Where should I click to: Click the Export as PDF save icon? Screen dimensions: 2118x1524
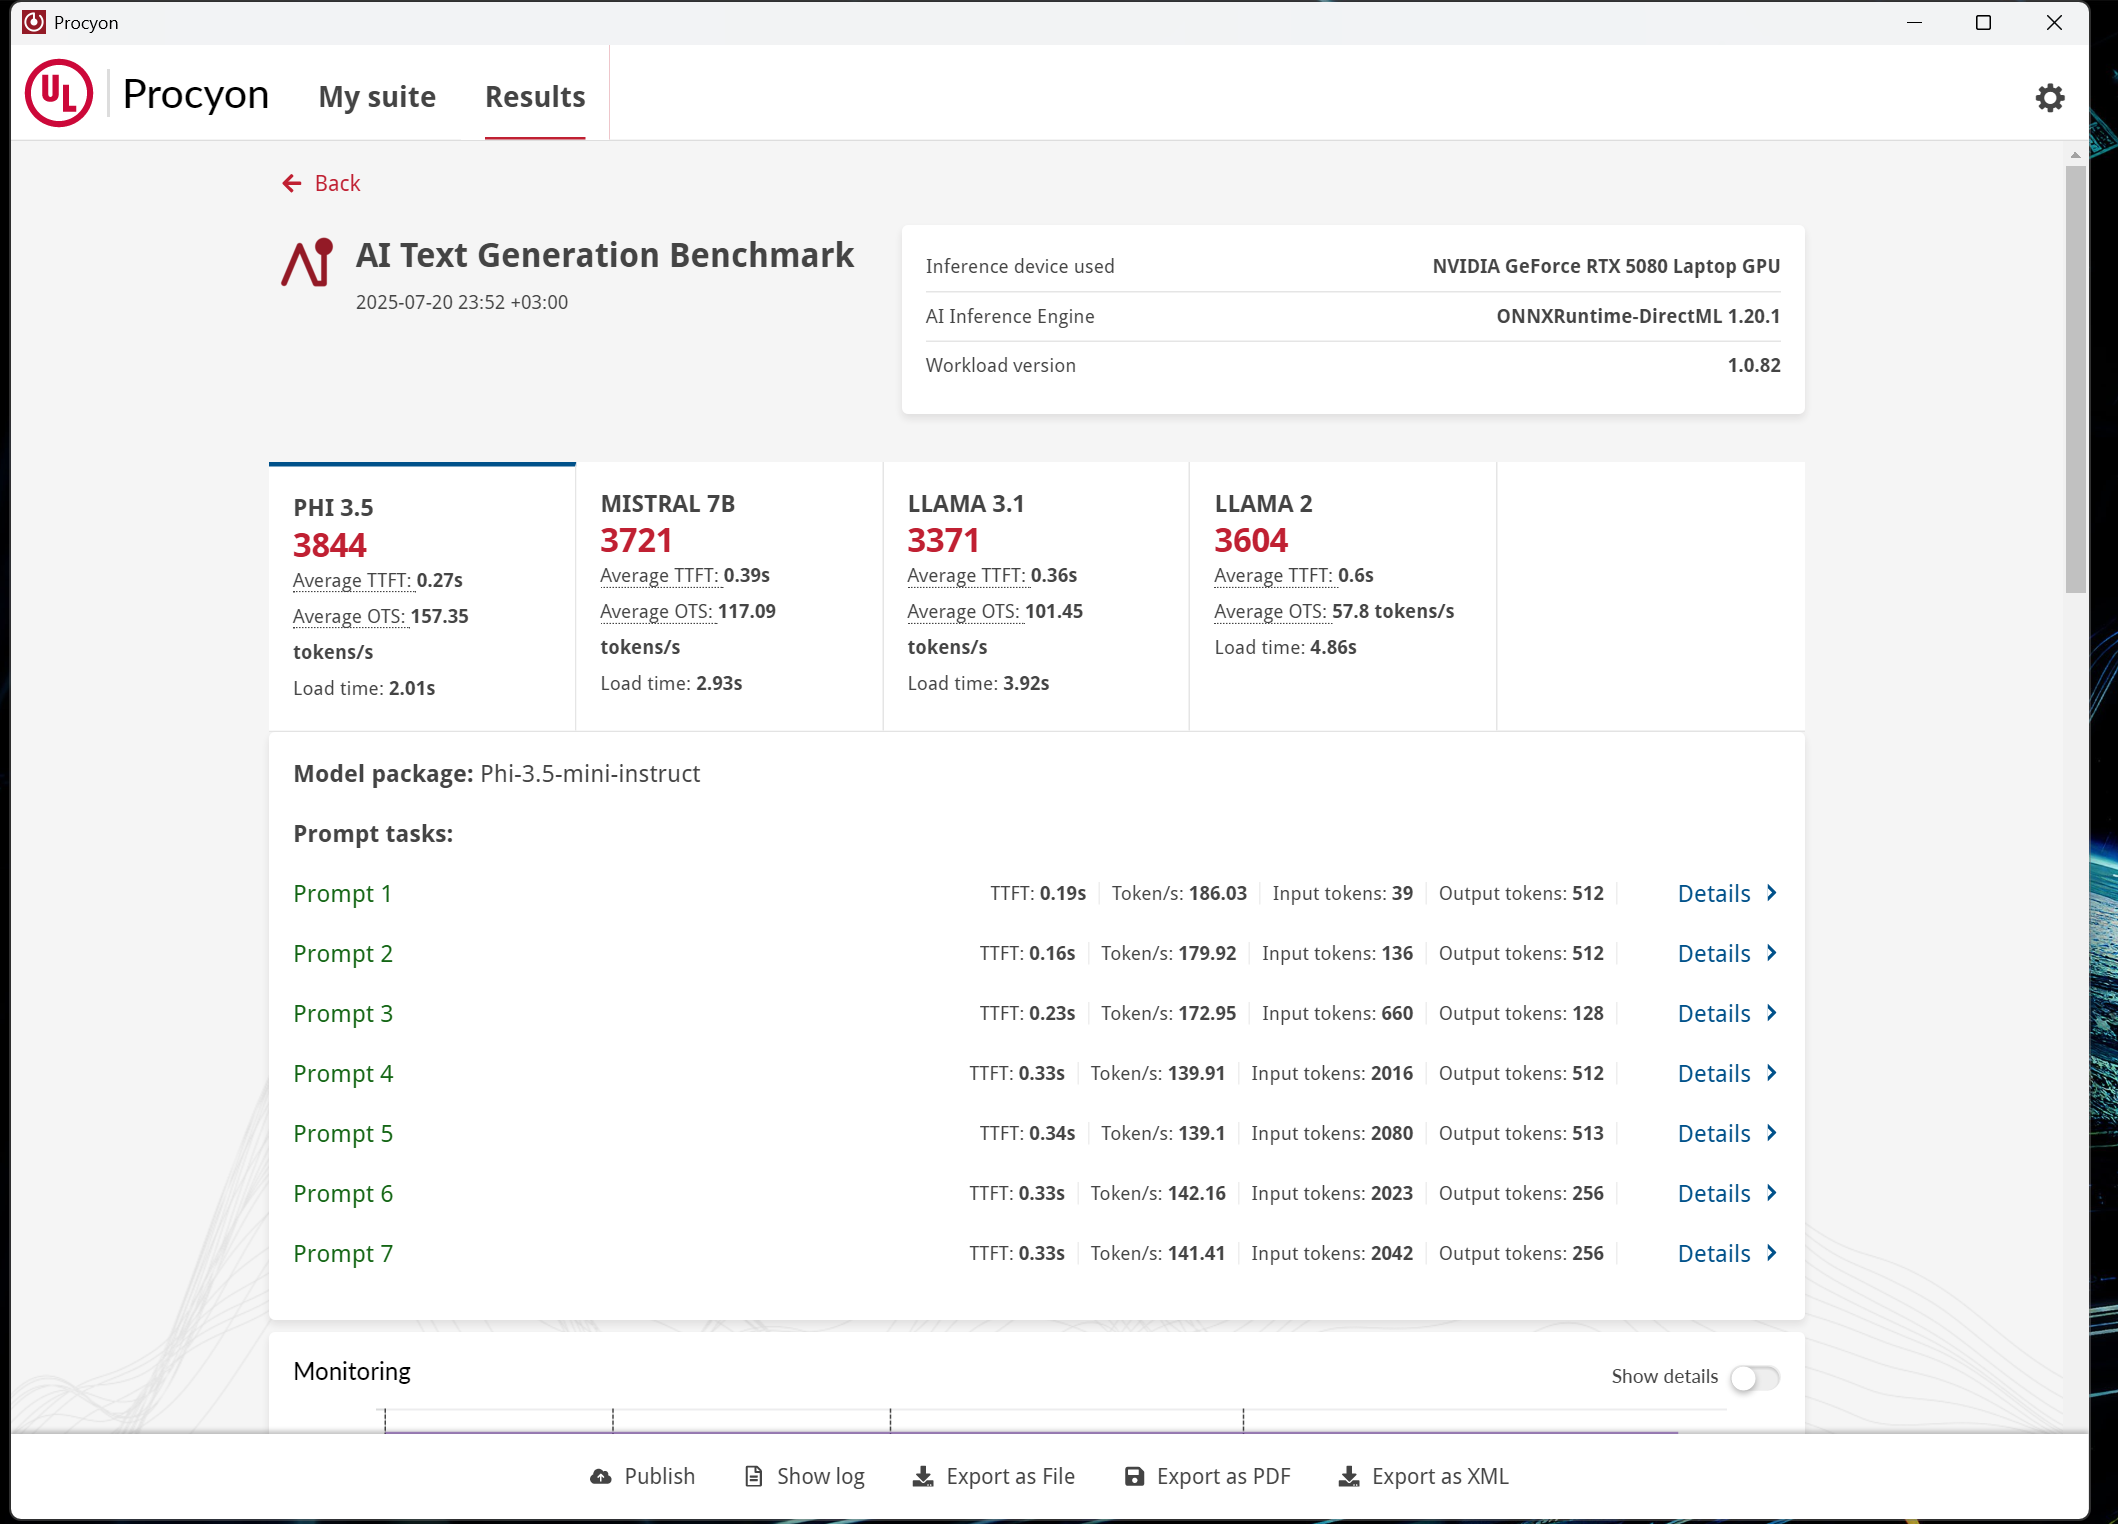pos(1134,1476)
